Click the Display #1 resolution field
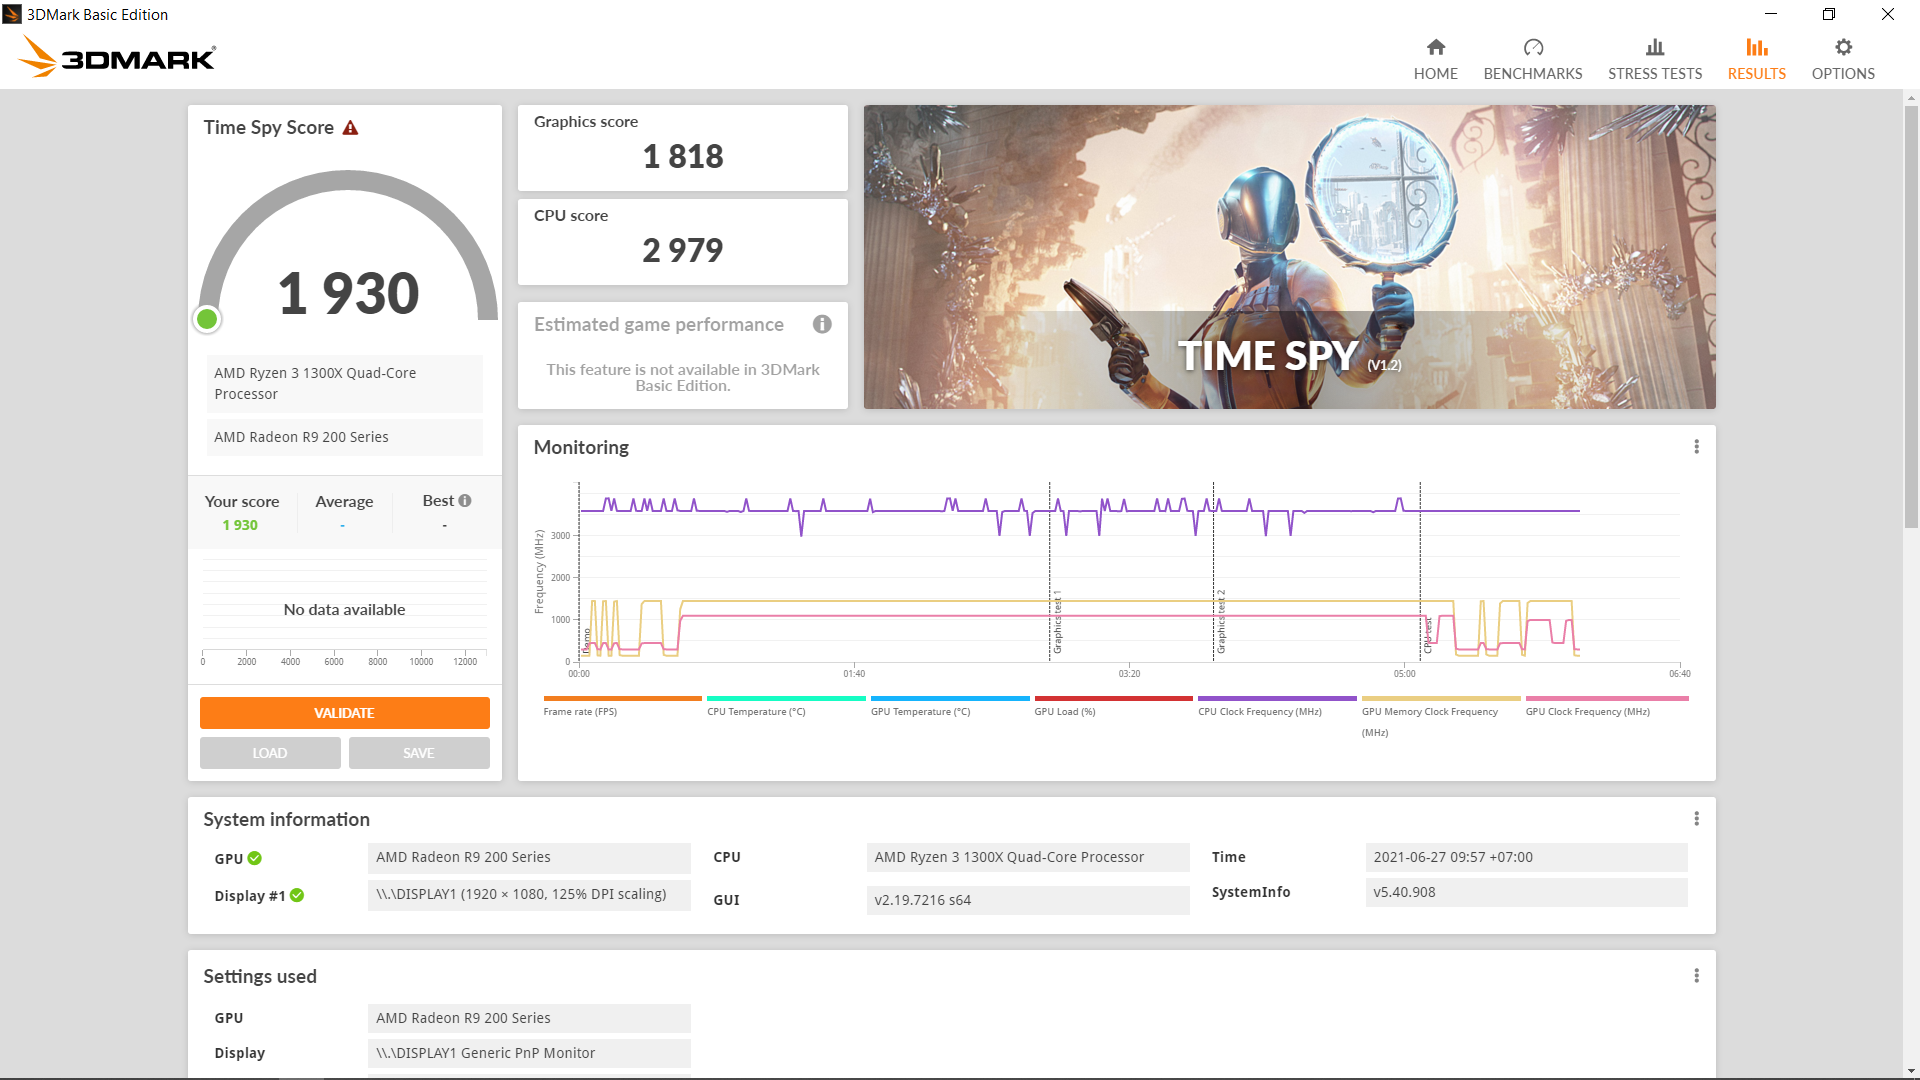 pos(529,895)
